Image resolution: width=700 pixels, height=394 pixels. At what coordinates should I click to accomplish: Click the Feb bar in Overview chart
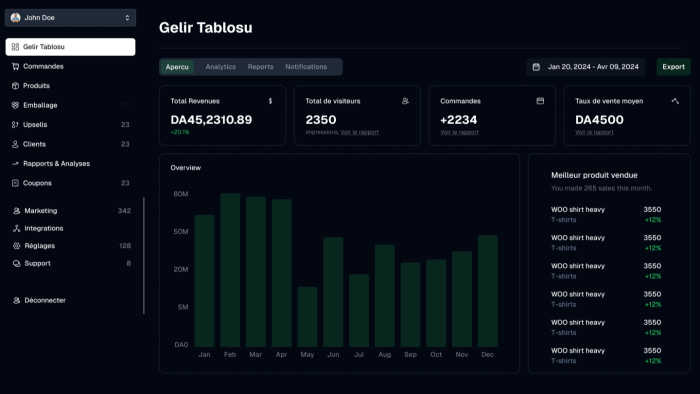tap(230, 270)
